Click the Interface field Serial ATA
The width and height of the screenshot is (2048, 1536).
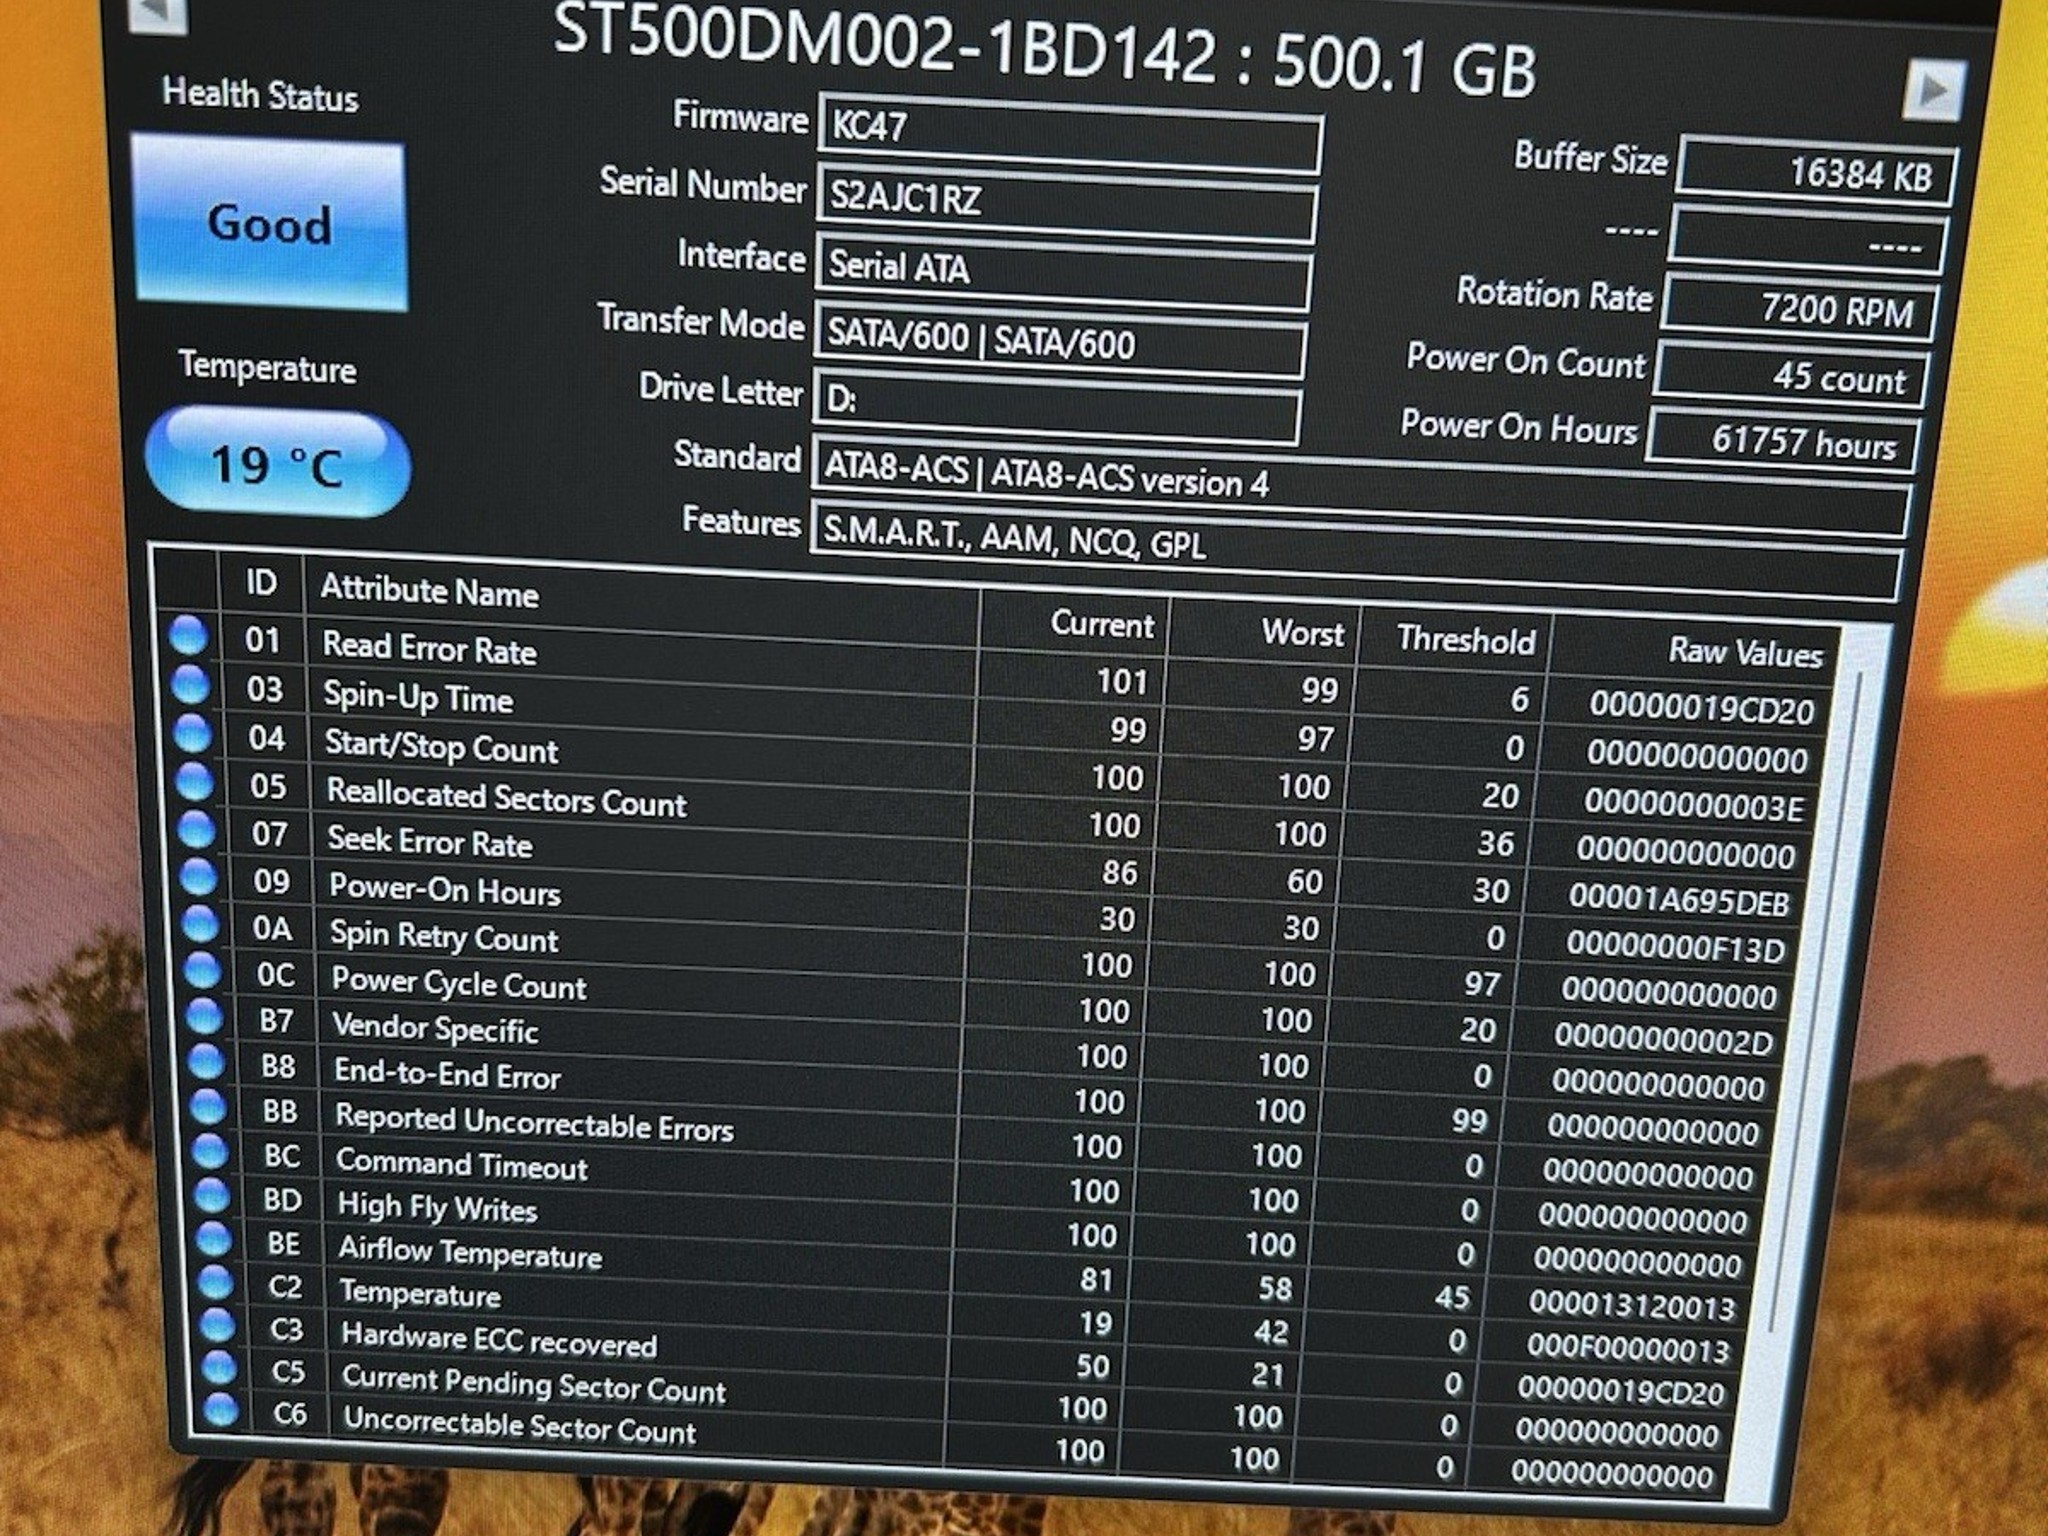coord(1062,272)
